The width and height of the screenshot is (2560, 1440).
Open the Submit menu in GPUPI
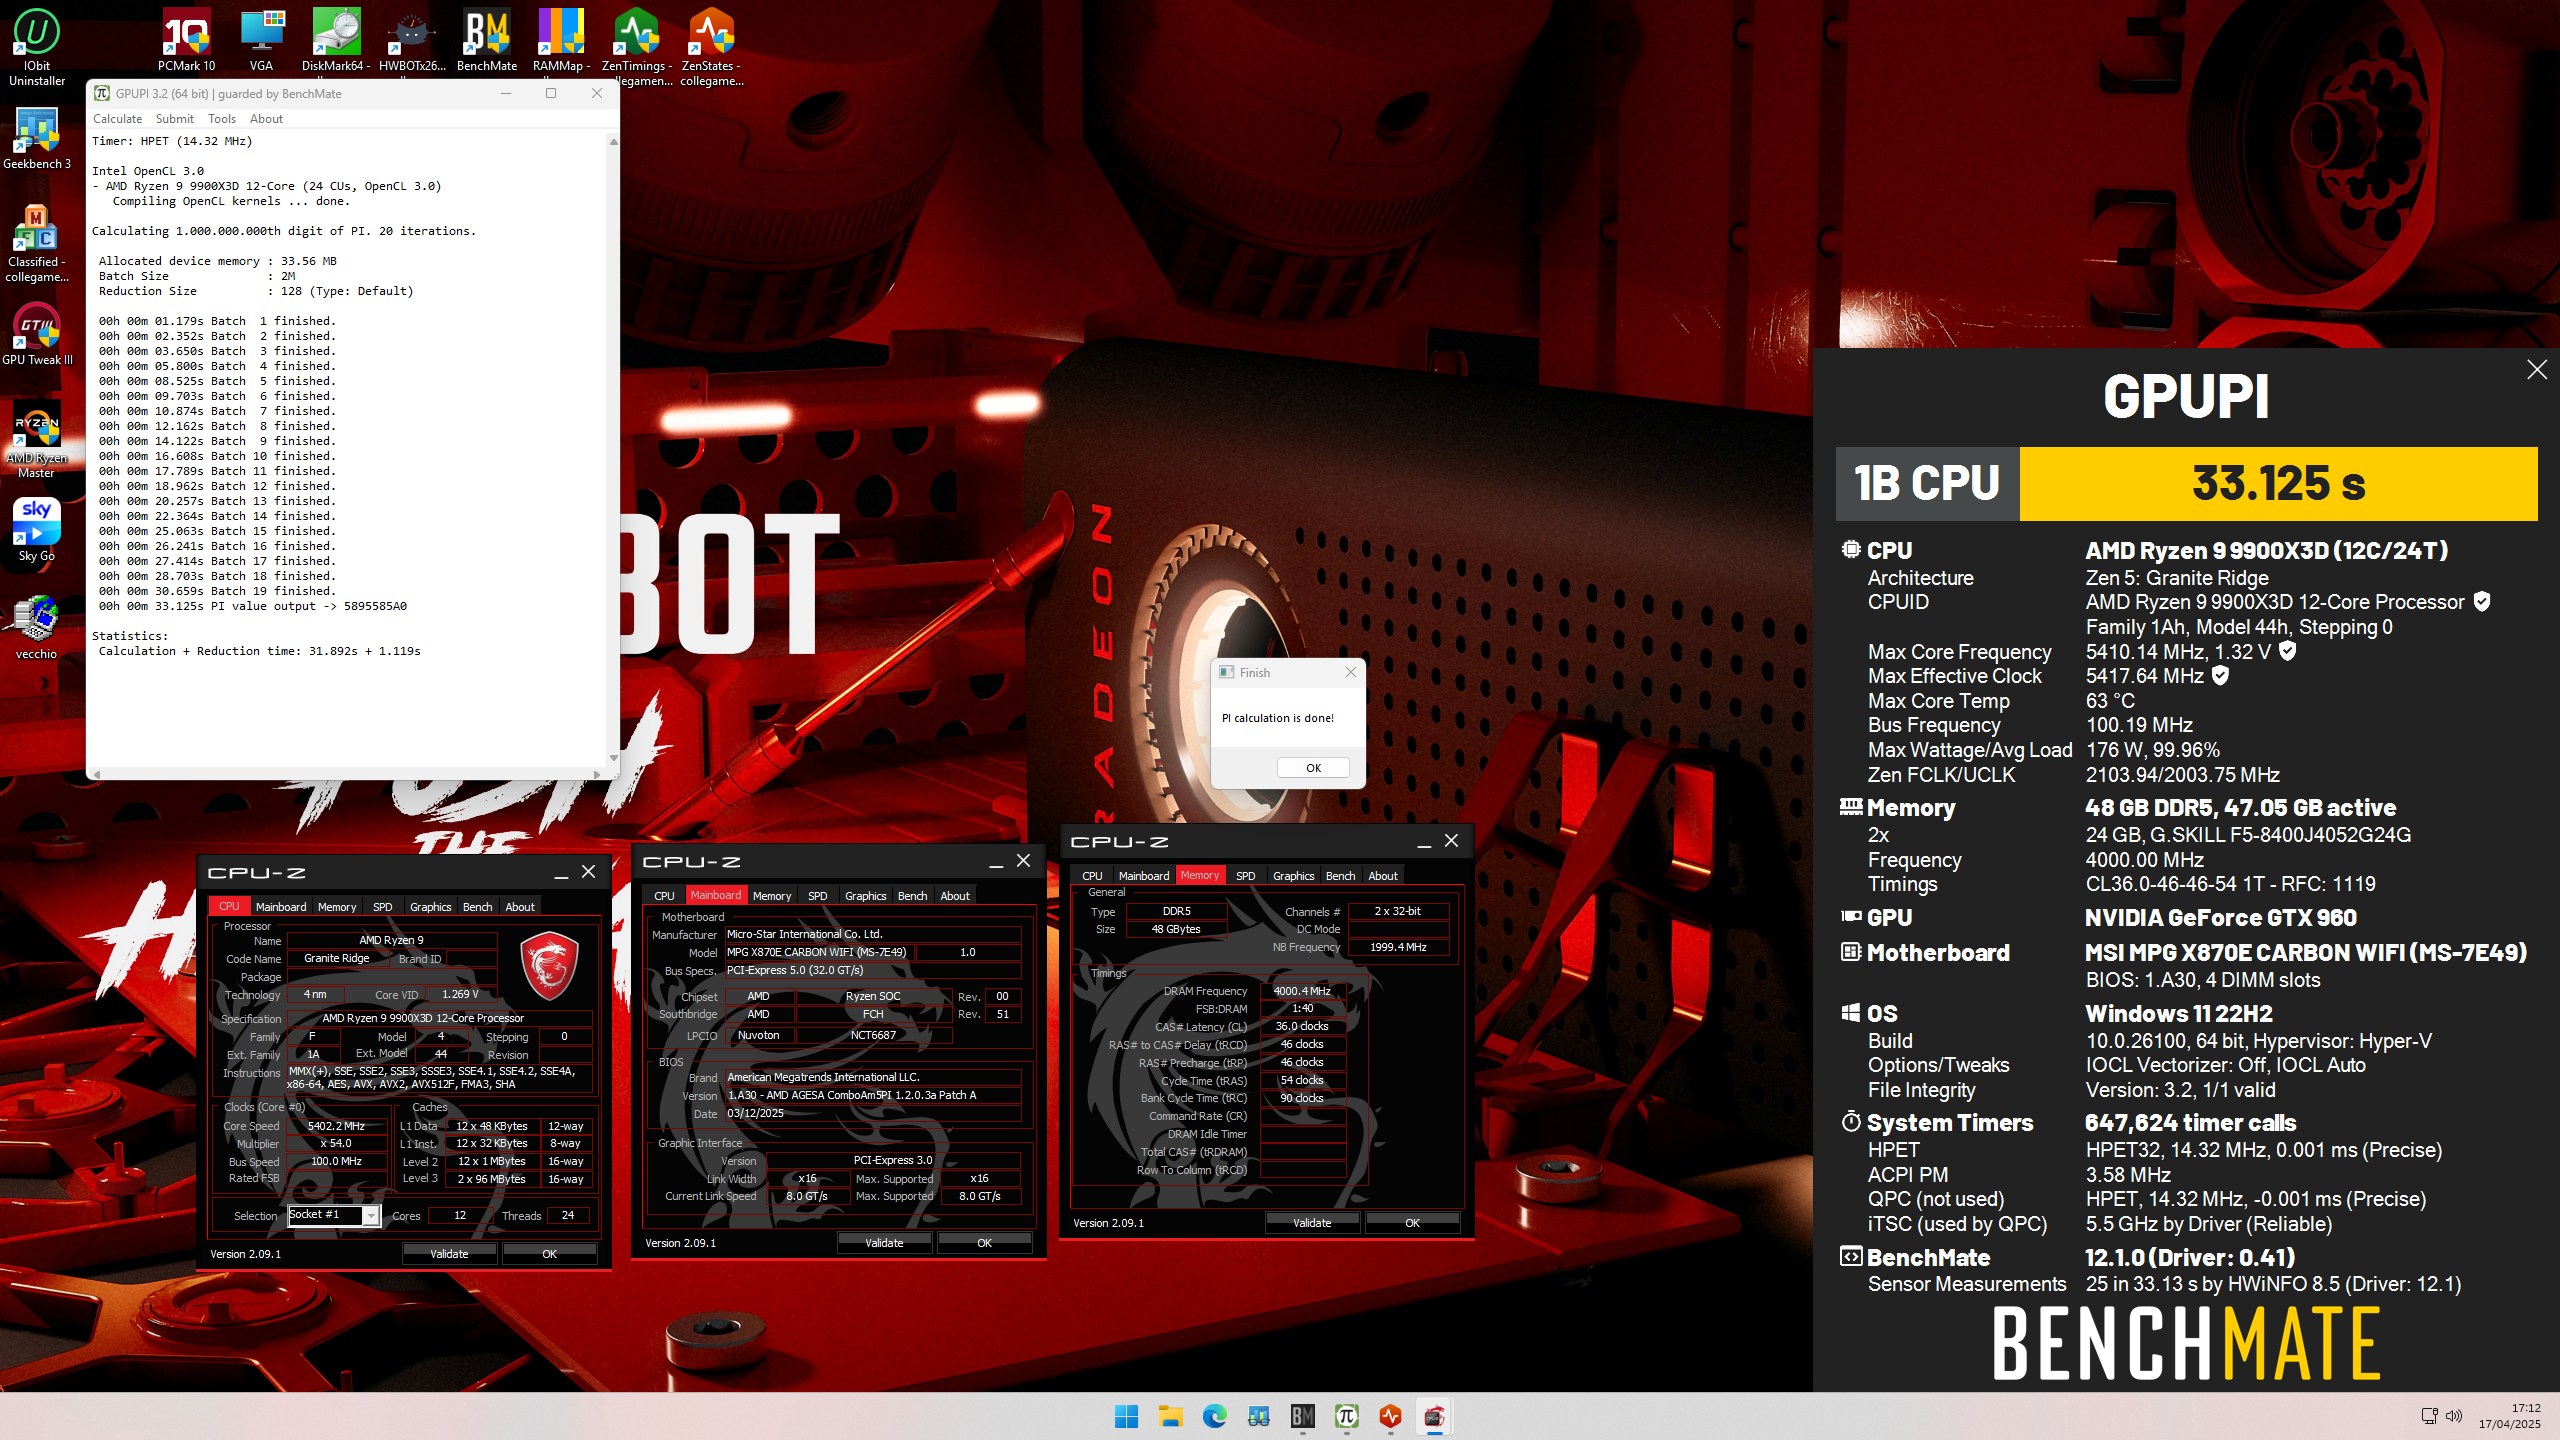(x=174, y=119)
